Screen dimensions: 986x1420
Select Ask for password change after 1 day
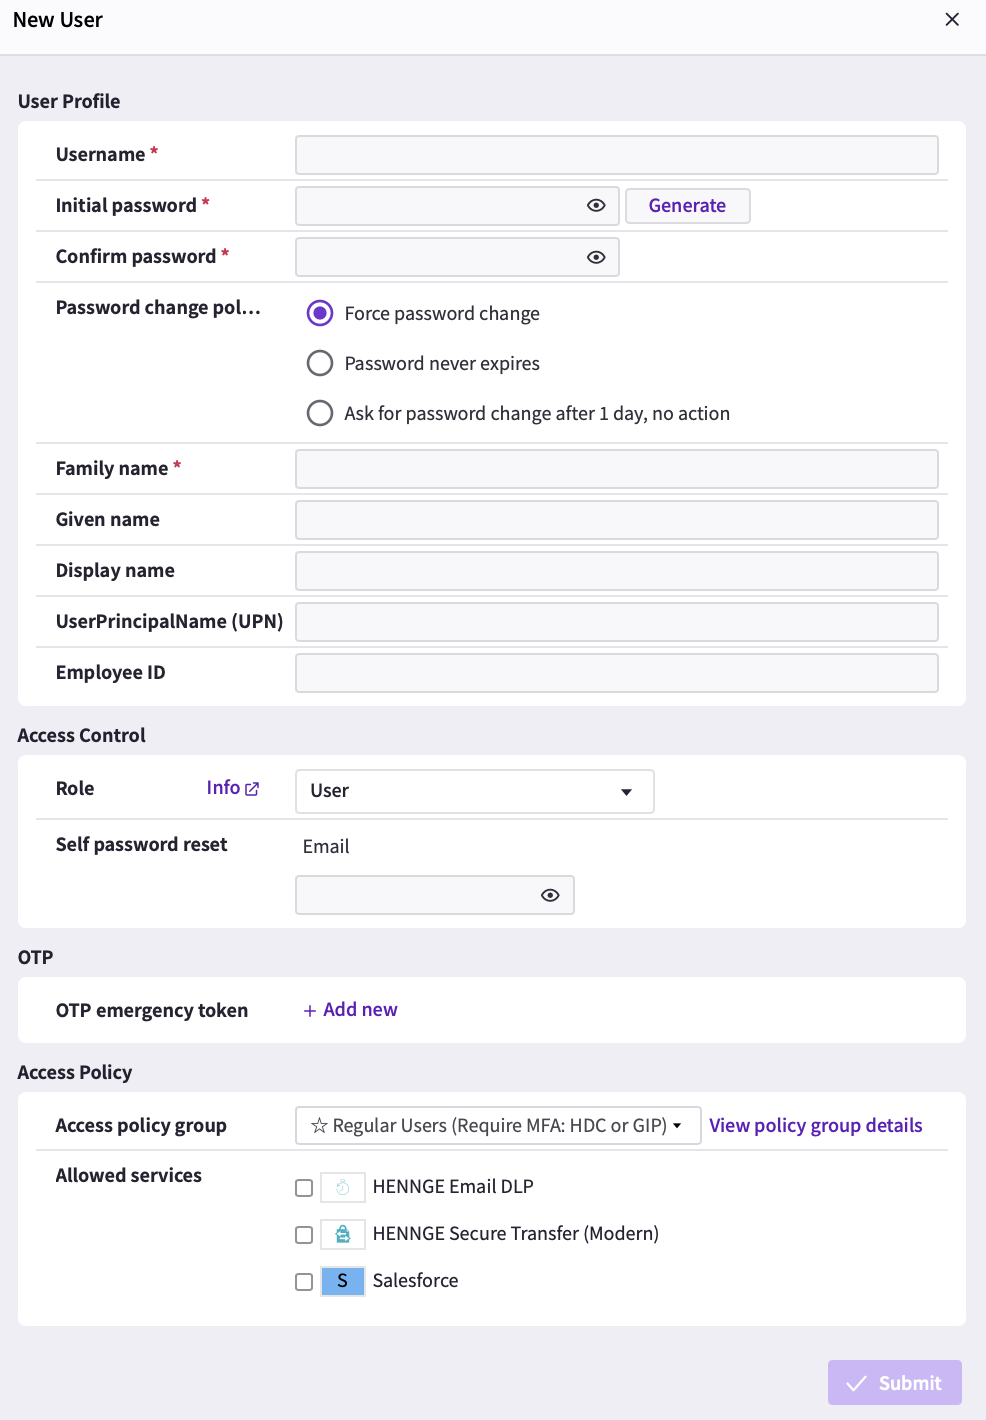(320, 413)
